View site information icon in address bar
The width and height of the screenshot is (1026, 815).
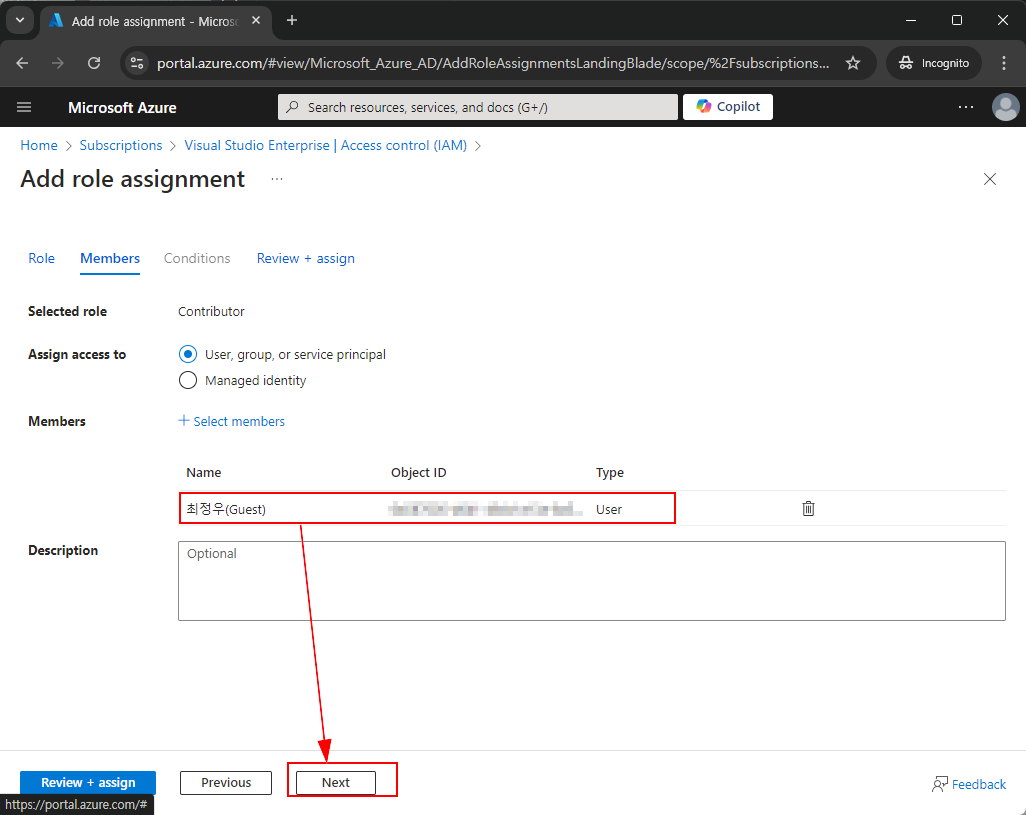point(137,63)
